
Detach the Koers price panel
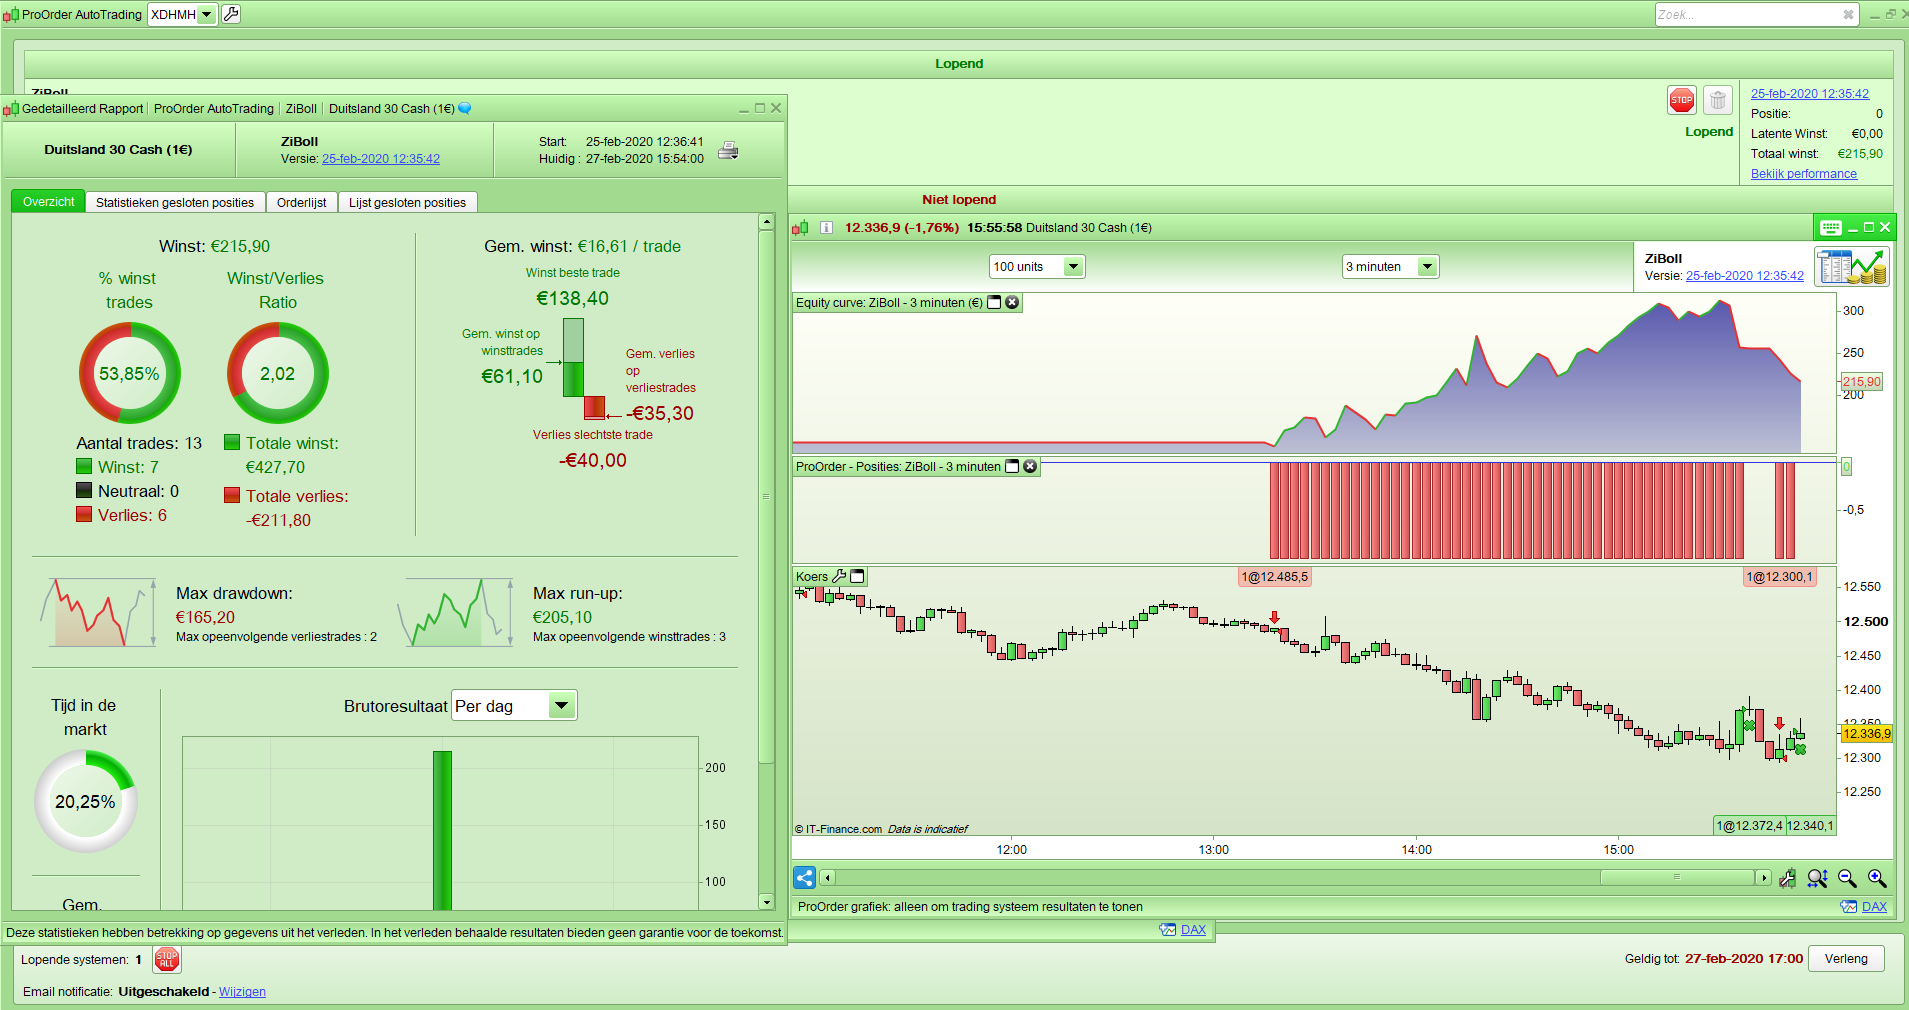click(x=857, y=576)
